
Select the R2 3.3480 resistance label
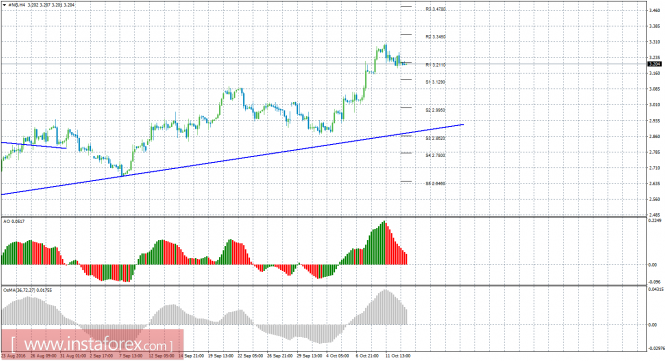(436, 37)
